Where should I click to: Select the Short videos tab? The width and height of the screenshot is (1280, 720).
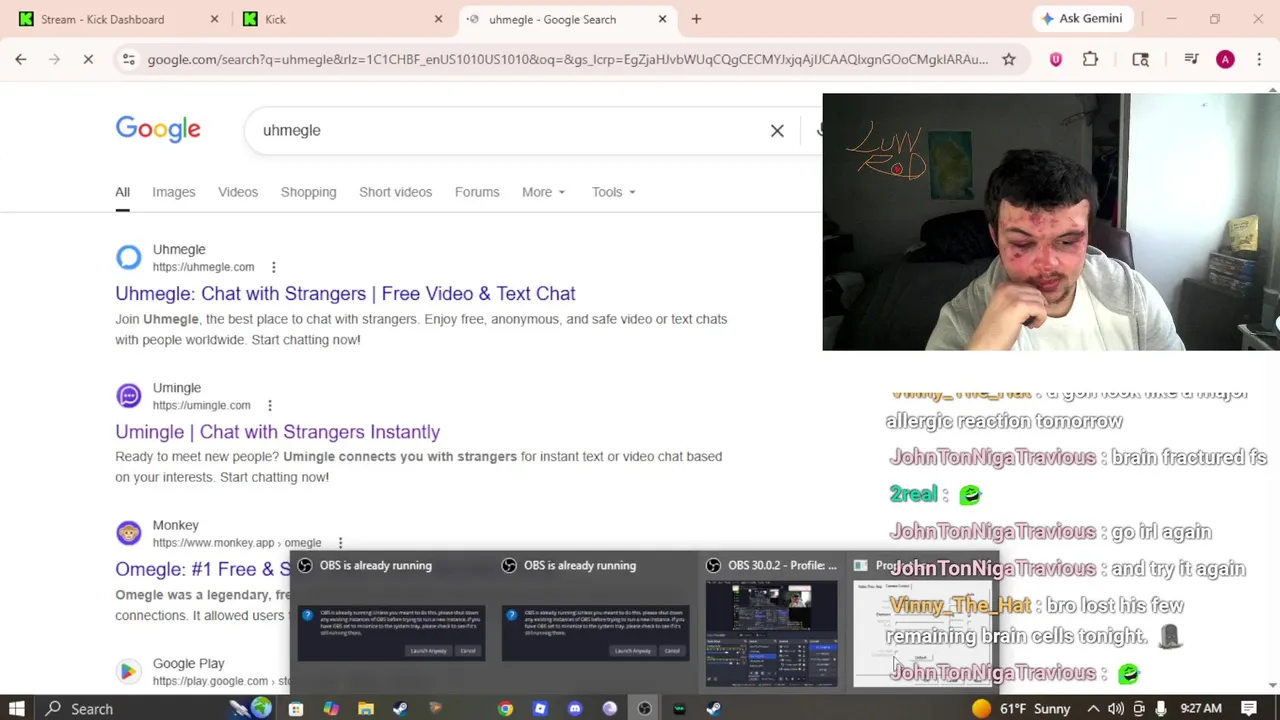click(x=395, y=192)
